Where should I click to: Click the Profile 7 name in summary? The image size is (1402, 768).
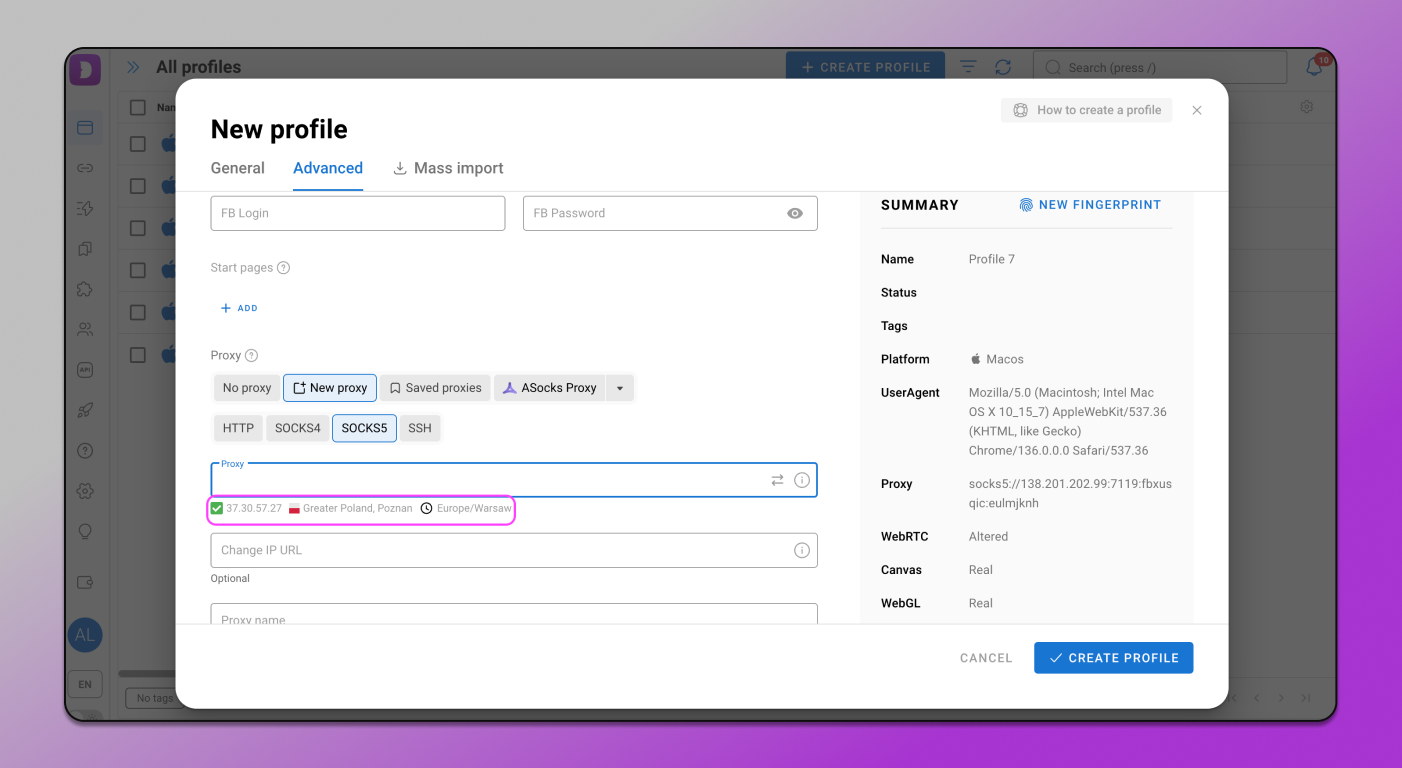tap(992, 259)
